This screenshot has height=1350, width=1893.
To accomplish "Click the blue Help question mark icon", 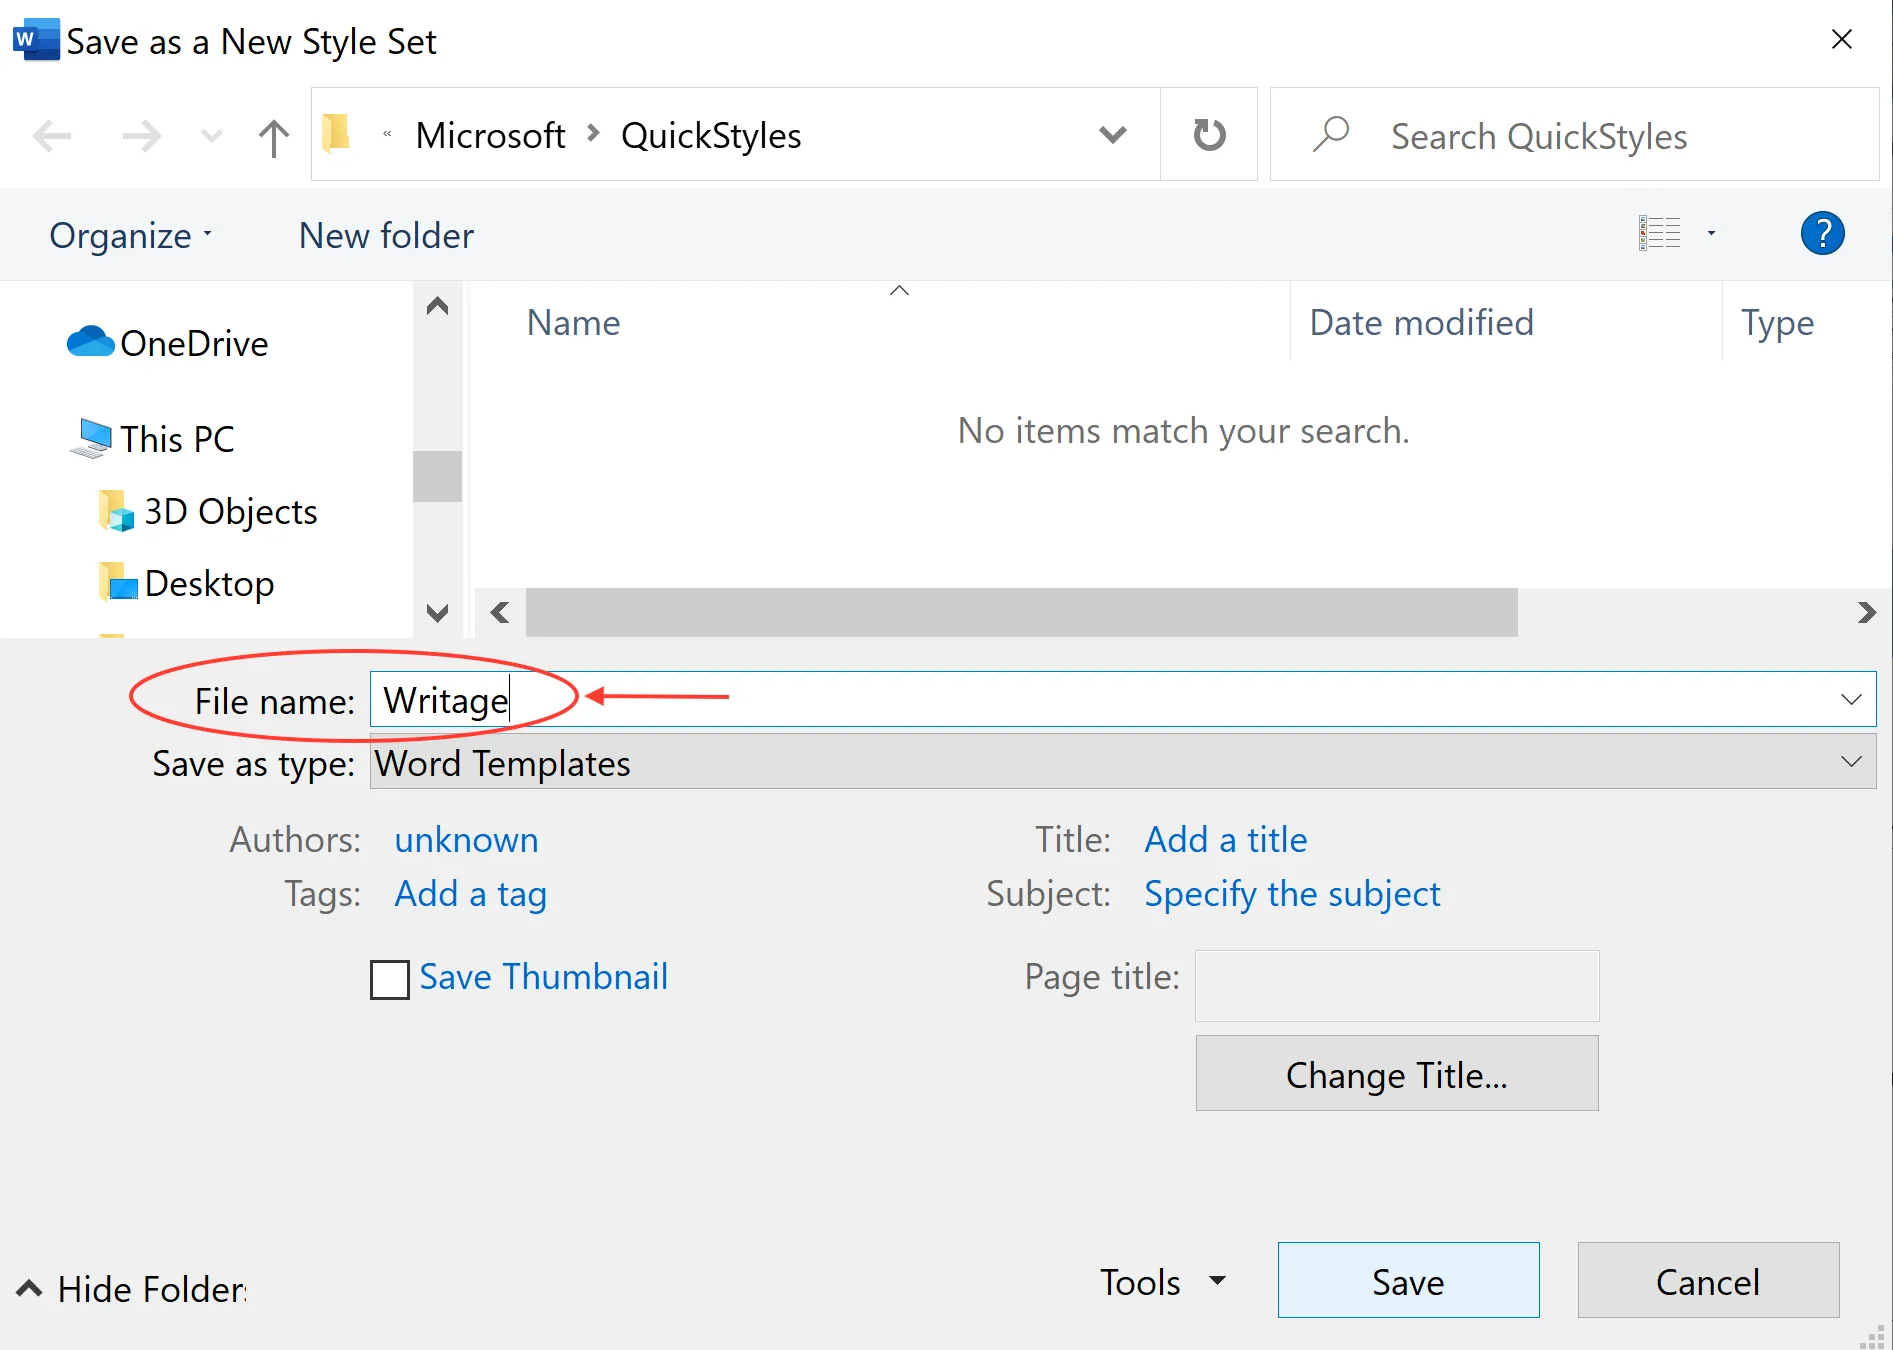I will [1822, 234].
